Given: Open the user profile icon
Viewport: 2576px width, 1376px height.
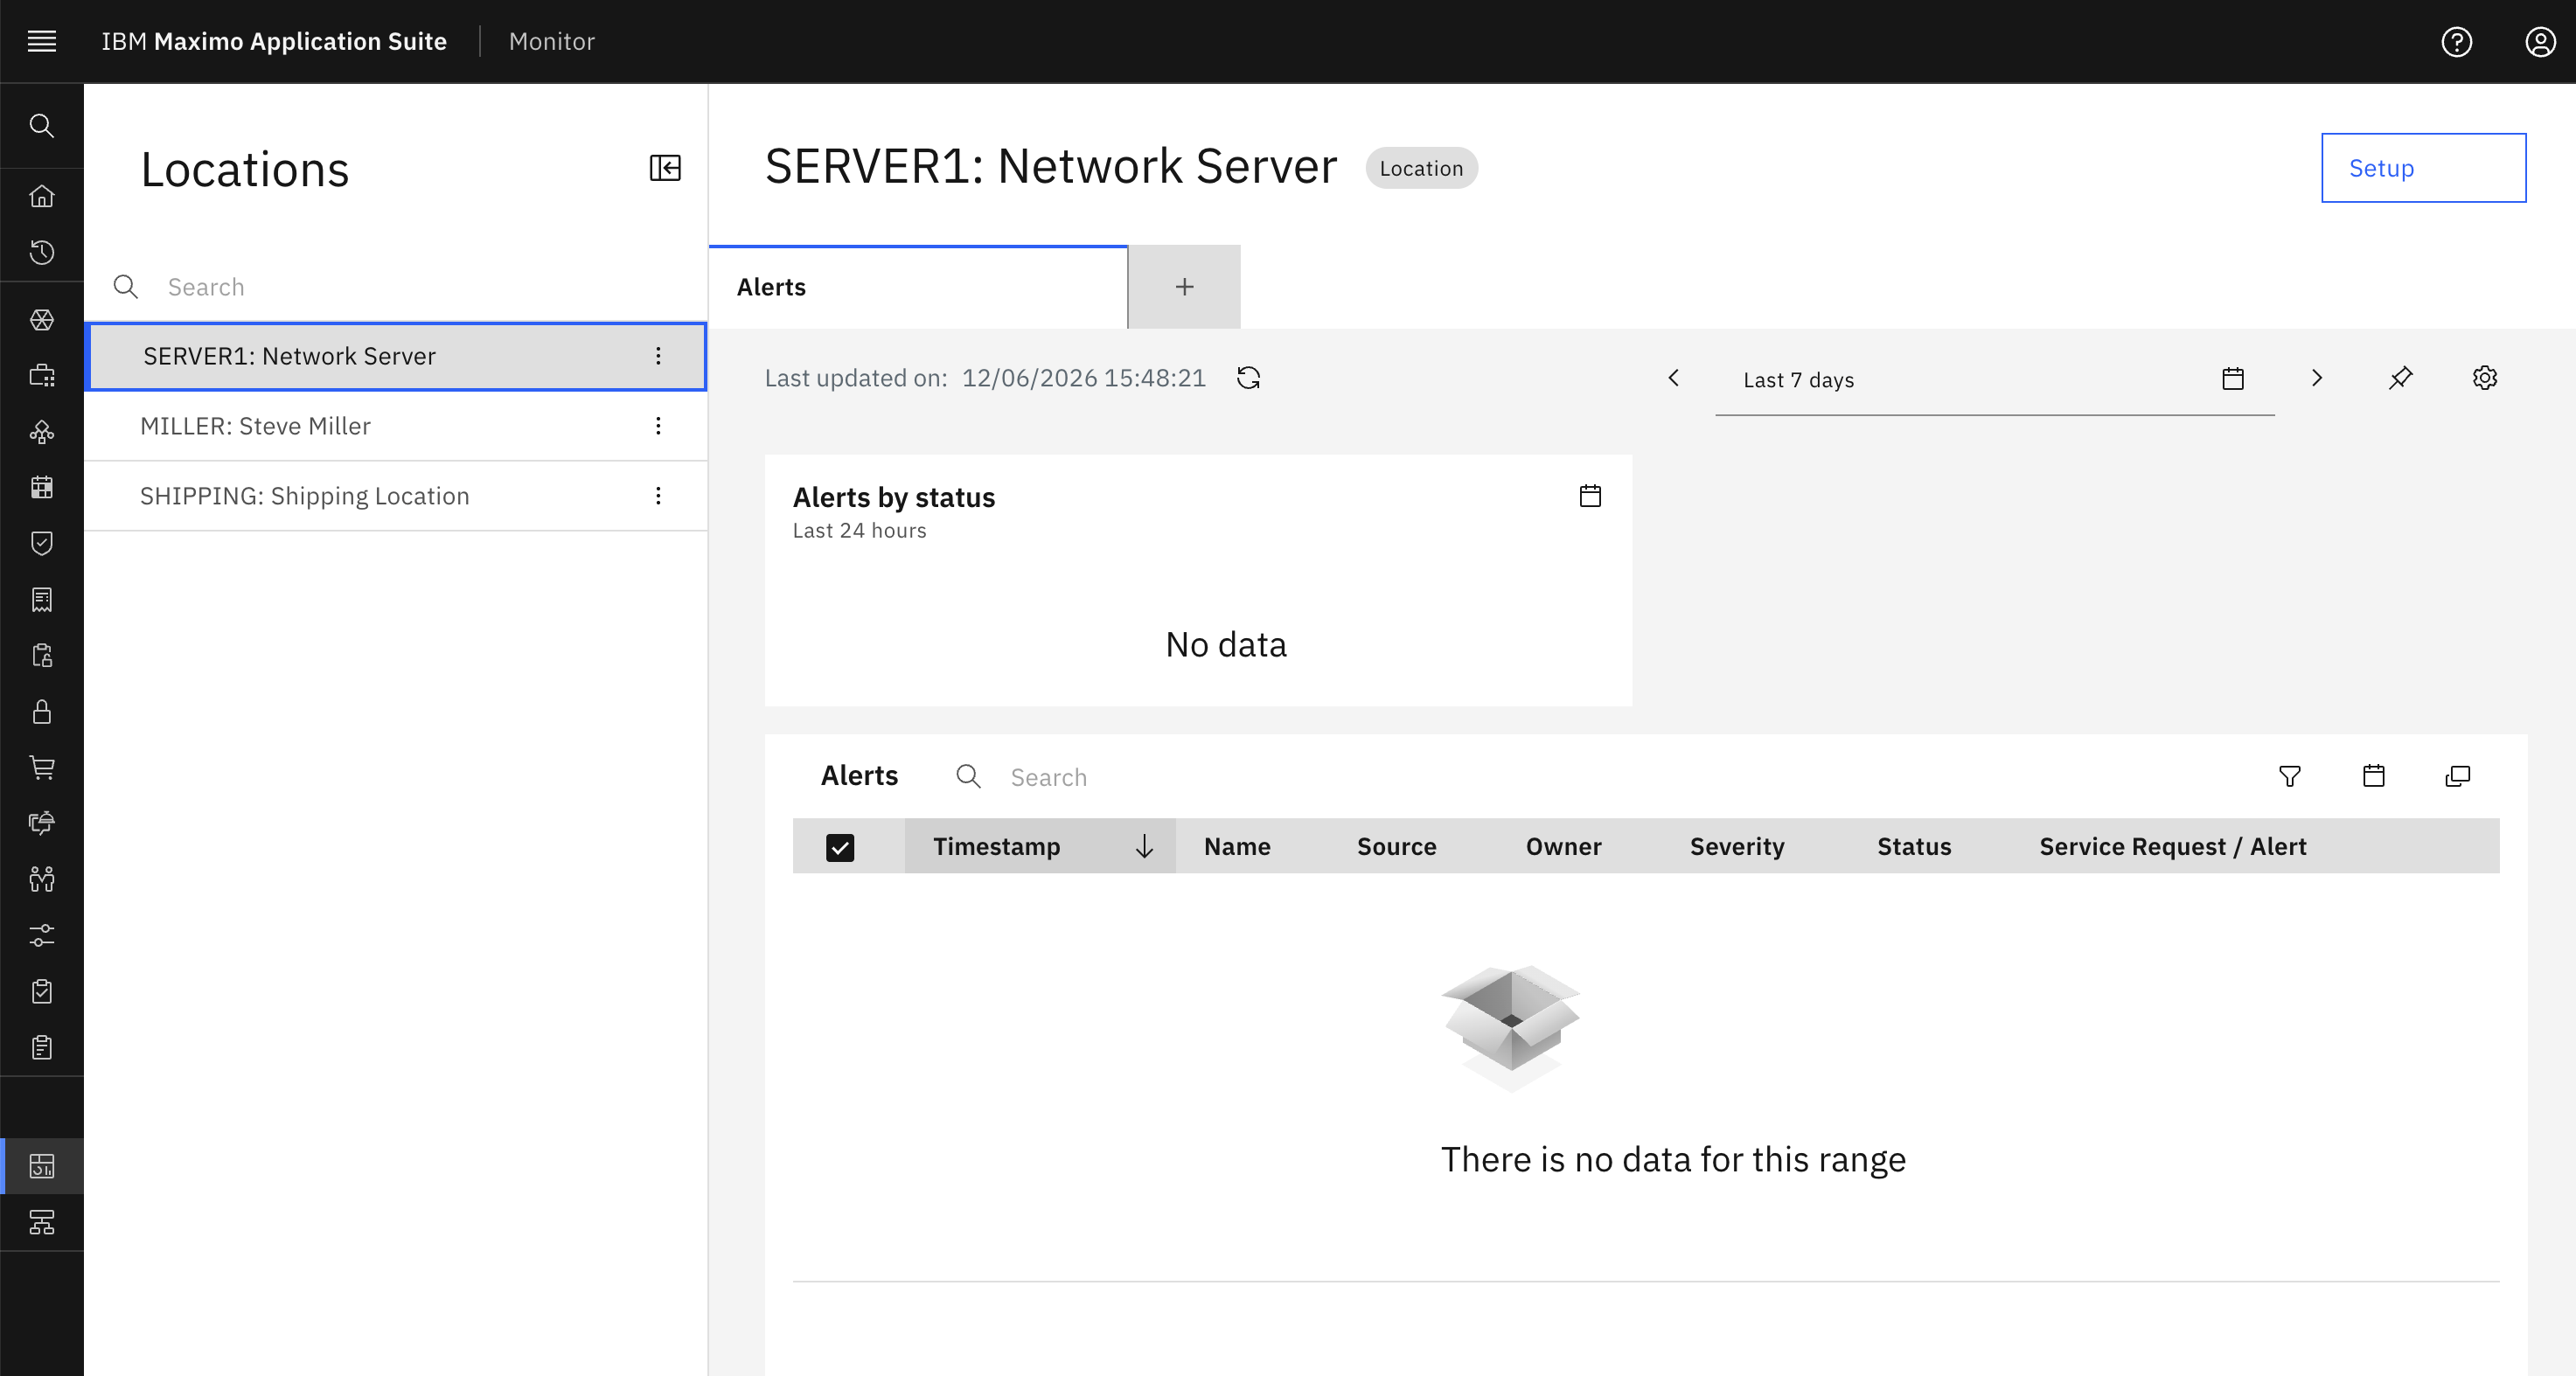Looking at the screenshot, I should (x=2541, y=41).
